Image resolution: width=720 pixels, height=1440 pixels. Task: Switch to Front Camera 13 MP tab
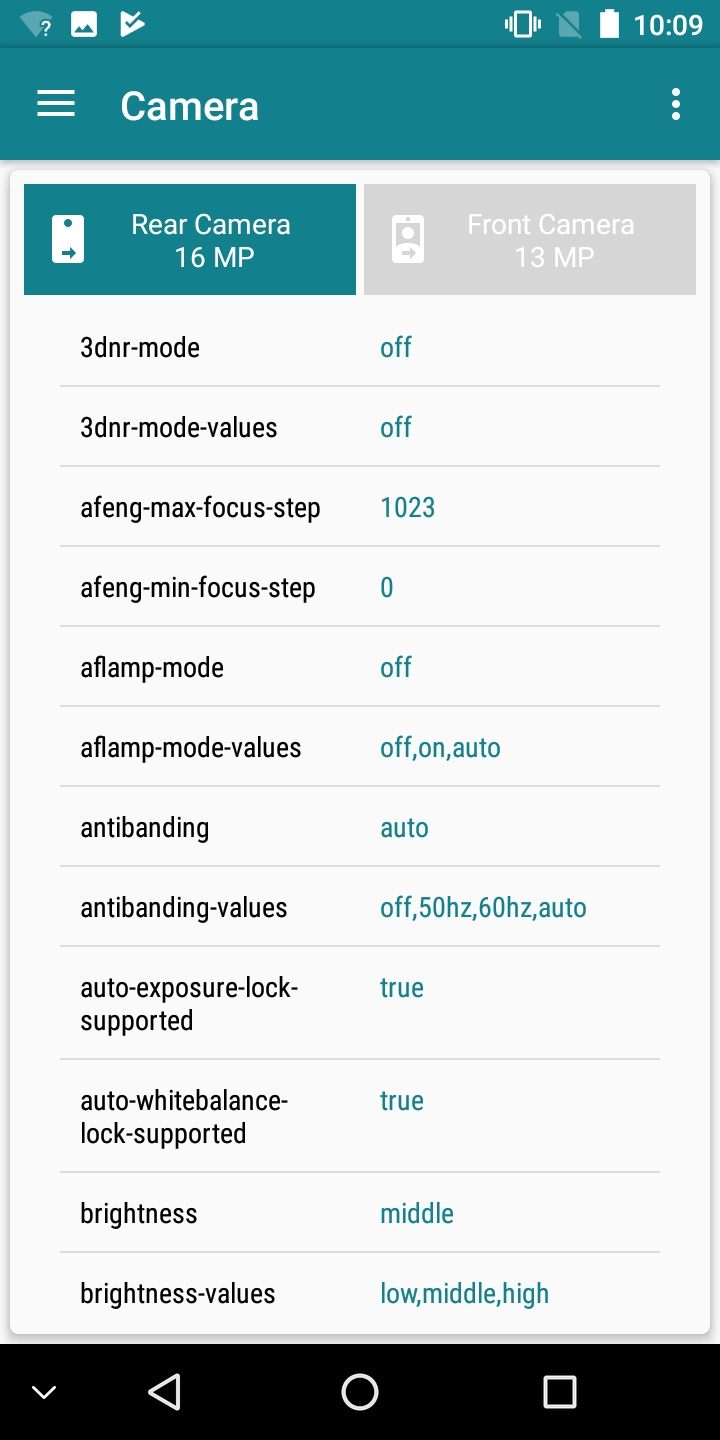coord(530,240)
